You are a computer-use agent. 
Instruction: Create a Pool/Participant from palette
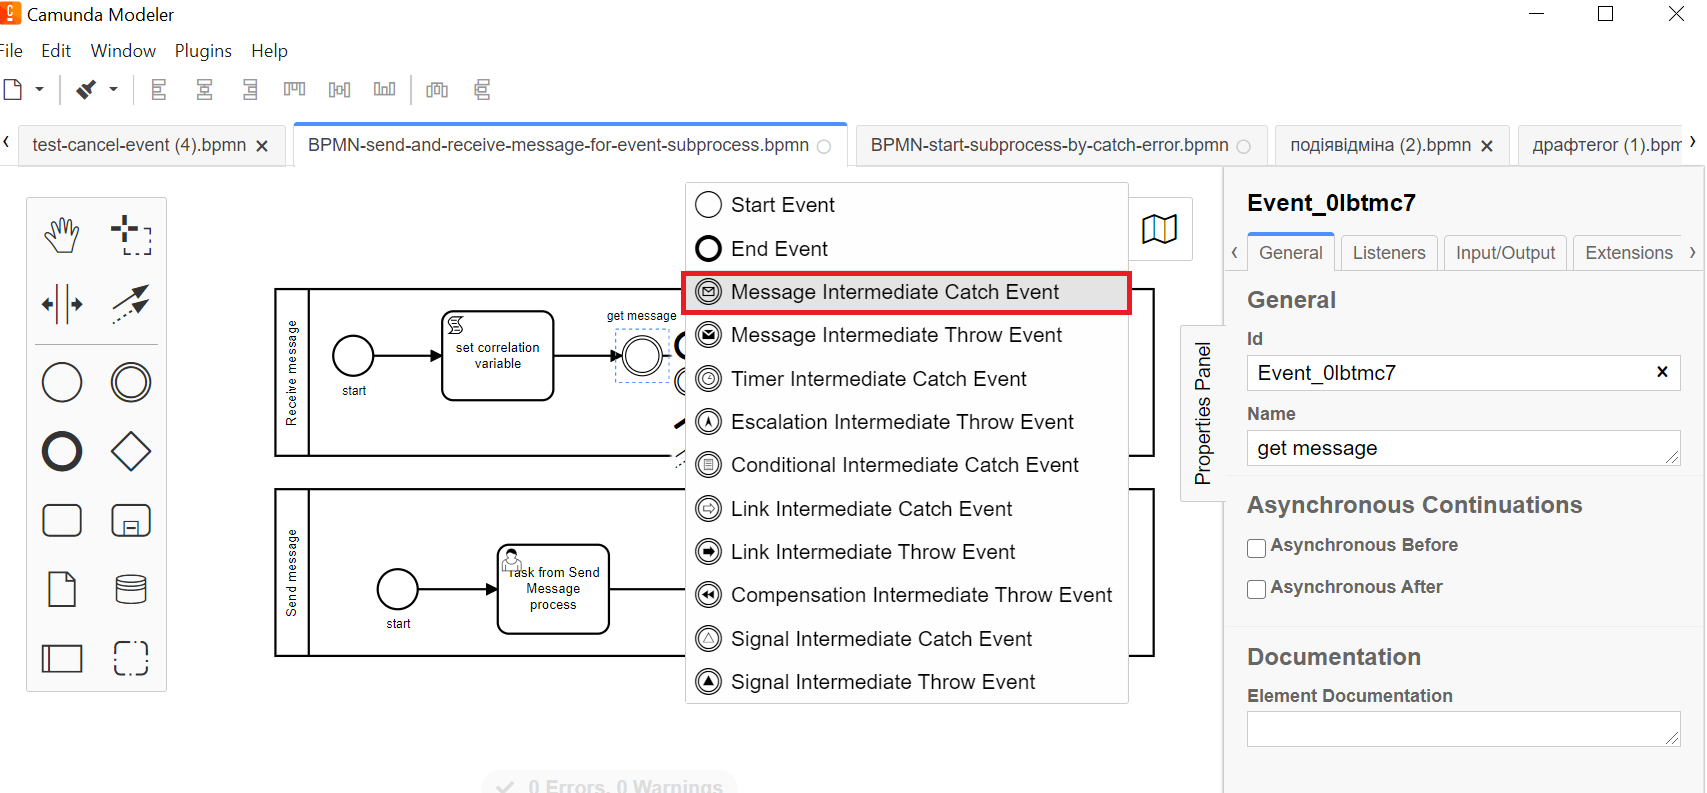[x=62, y=658]
